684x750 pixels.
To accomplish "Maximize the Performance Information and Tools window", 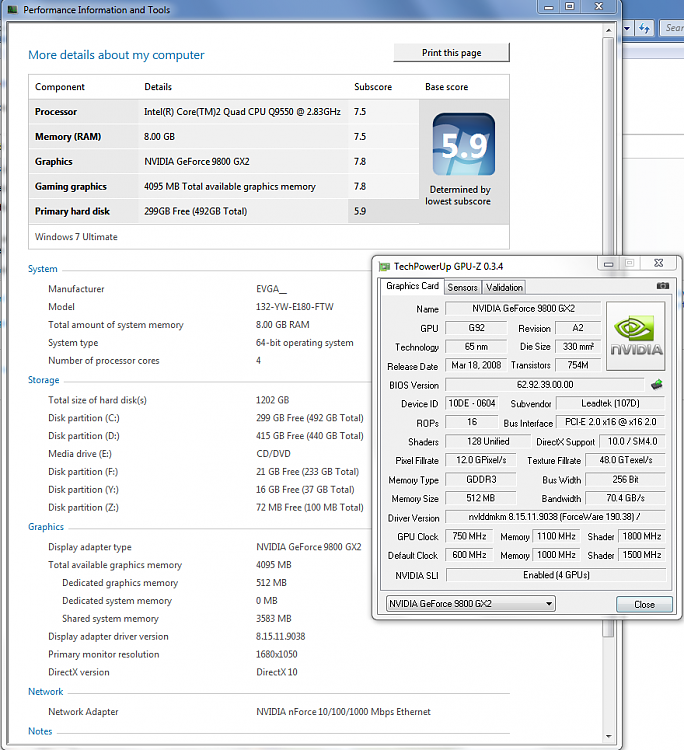I will pyautogui.click(x=570, y=6).
